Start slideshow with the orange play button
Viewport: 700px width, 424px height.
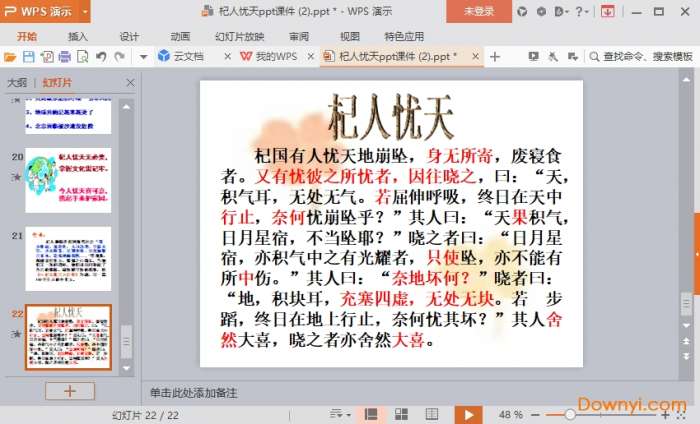(468, 415)
